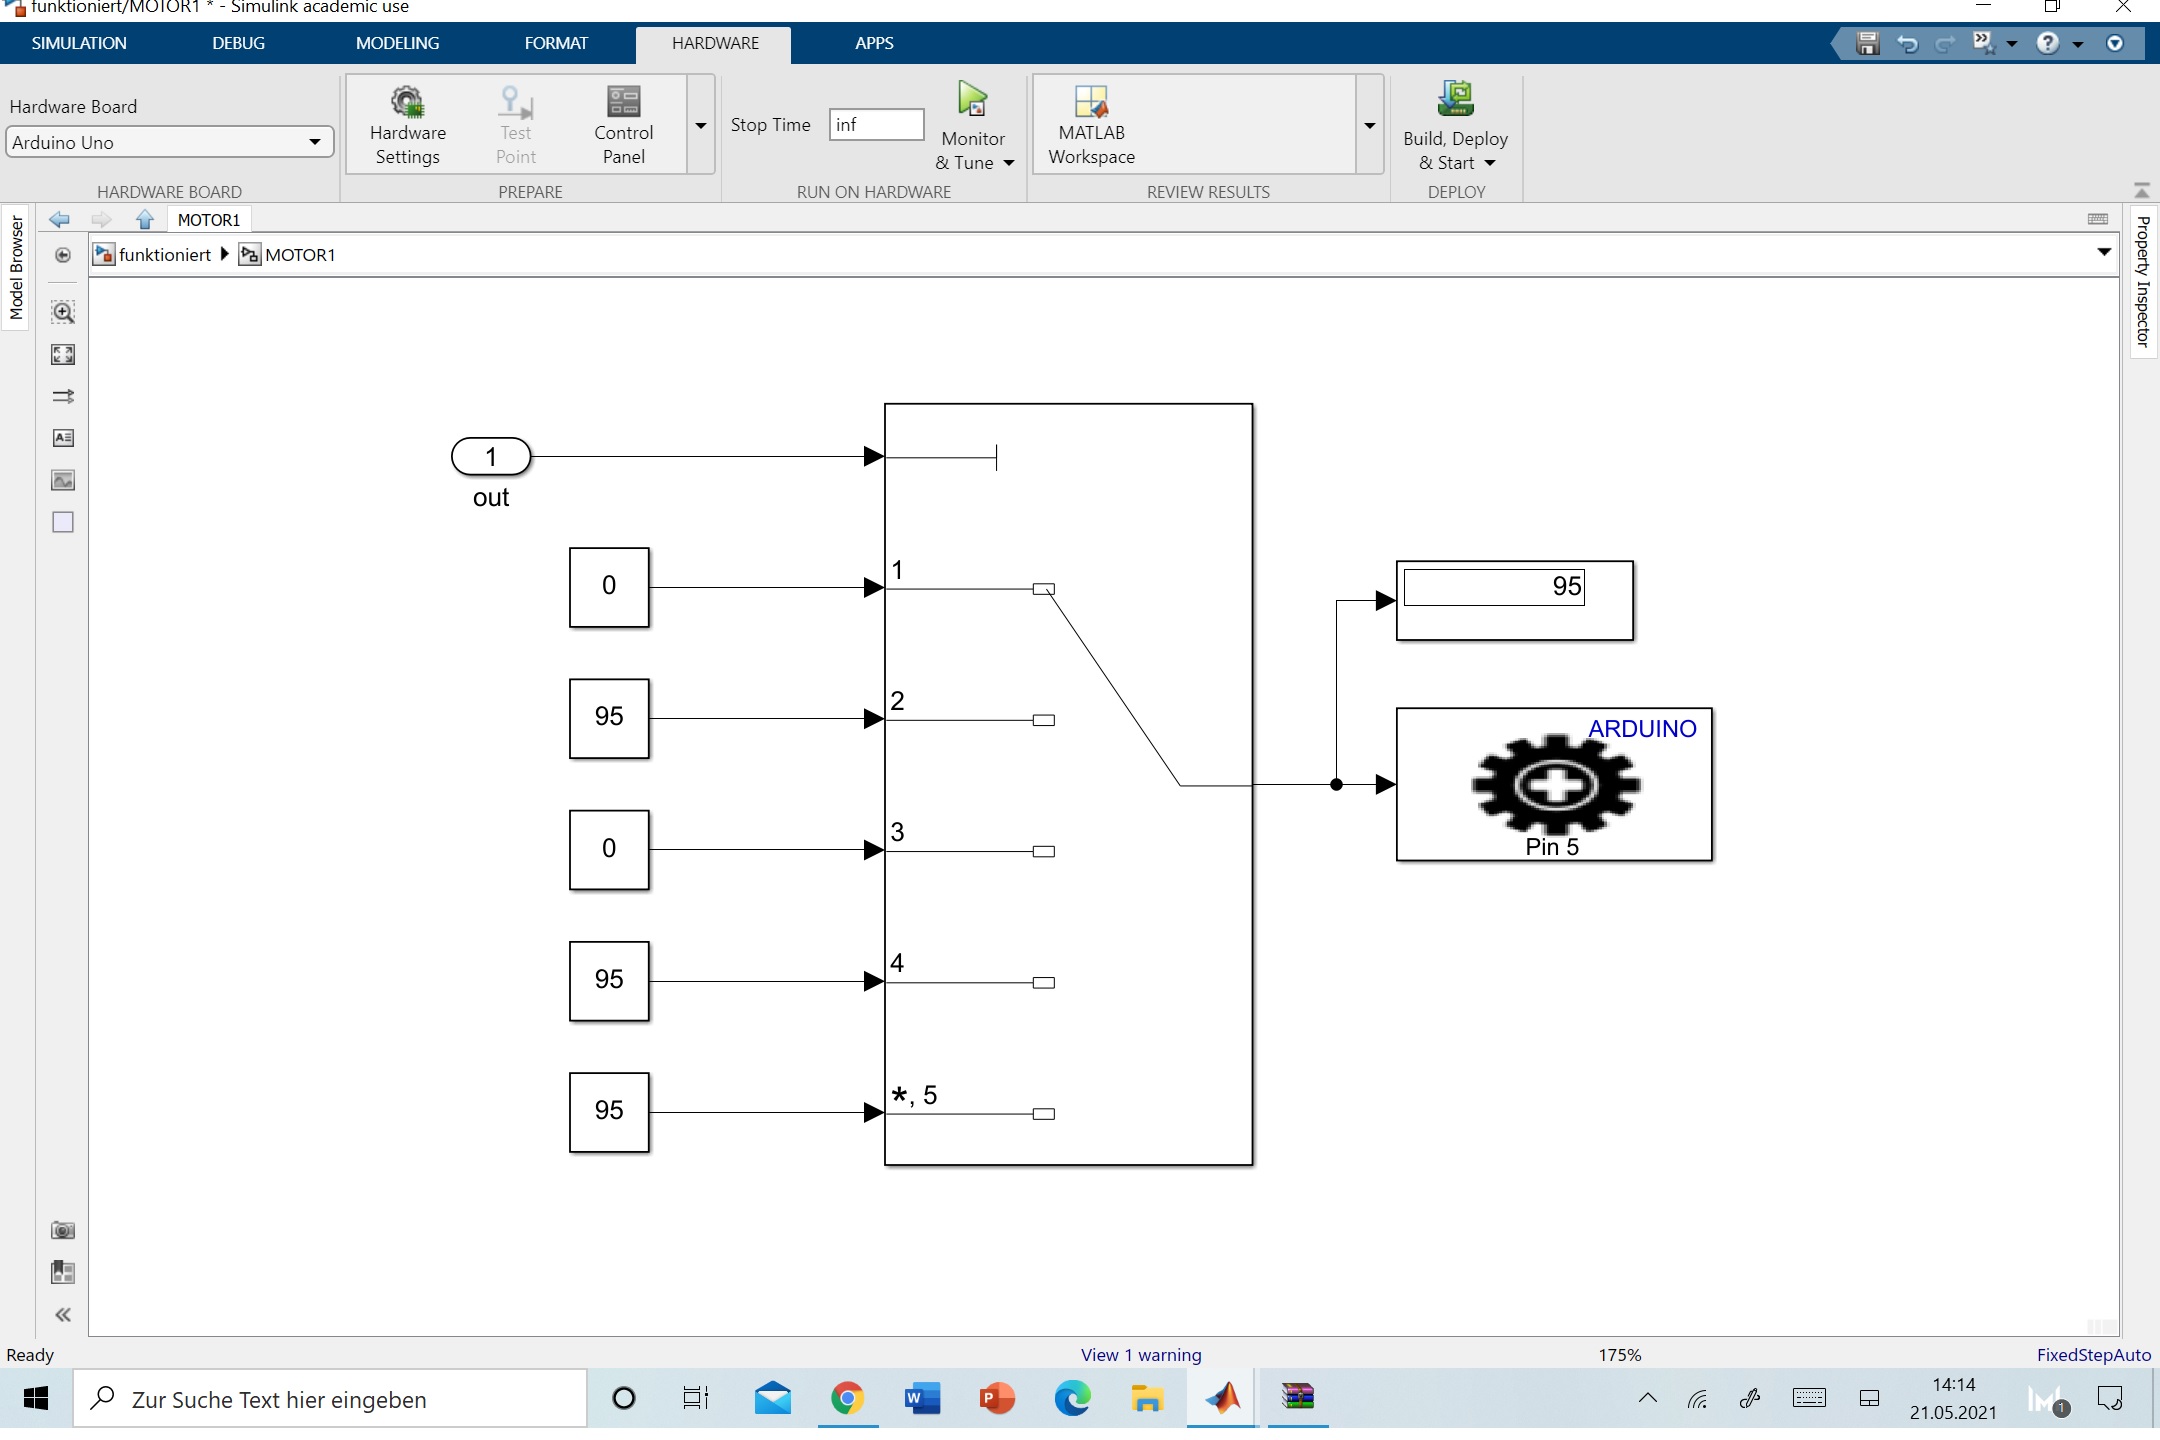
Task: Click the screenshot camera icon
Action: [63, 1230]
